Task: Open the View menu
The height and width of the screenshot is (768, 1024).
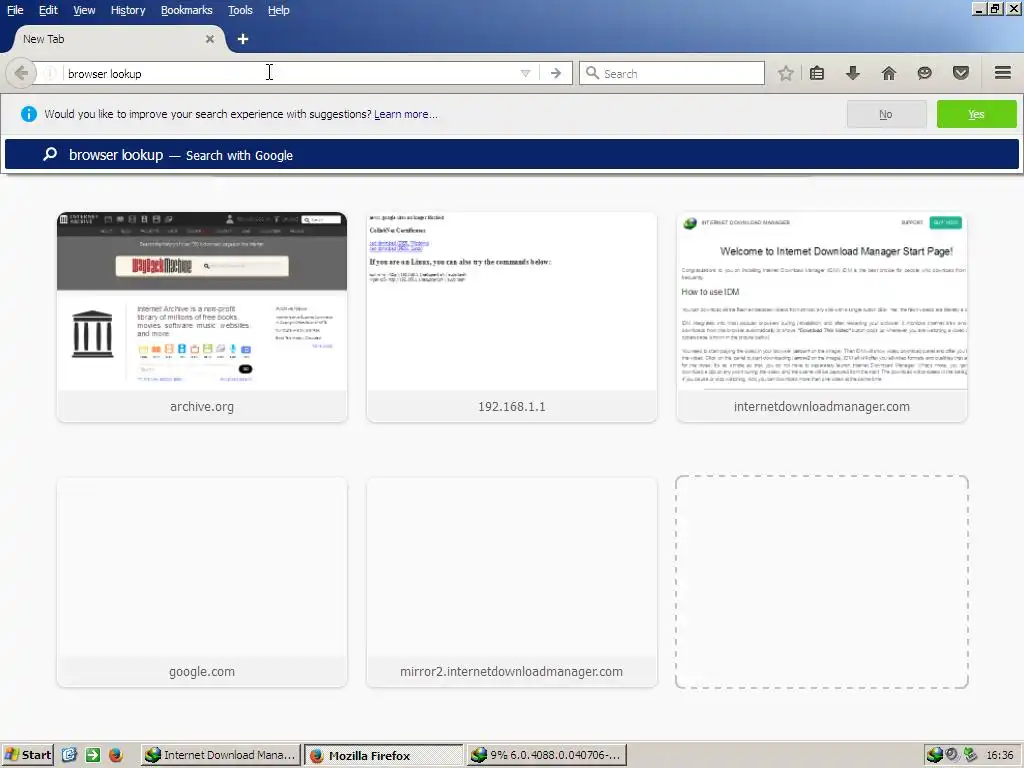Action: coord(84,10)
